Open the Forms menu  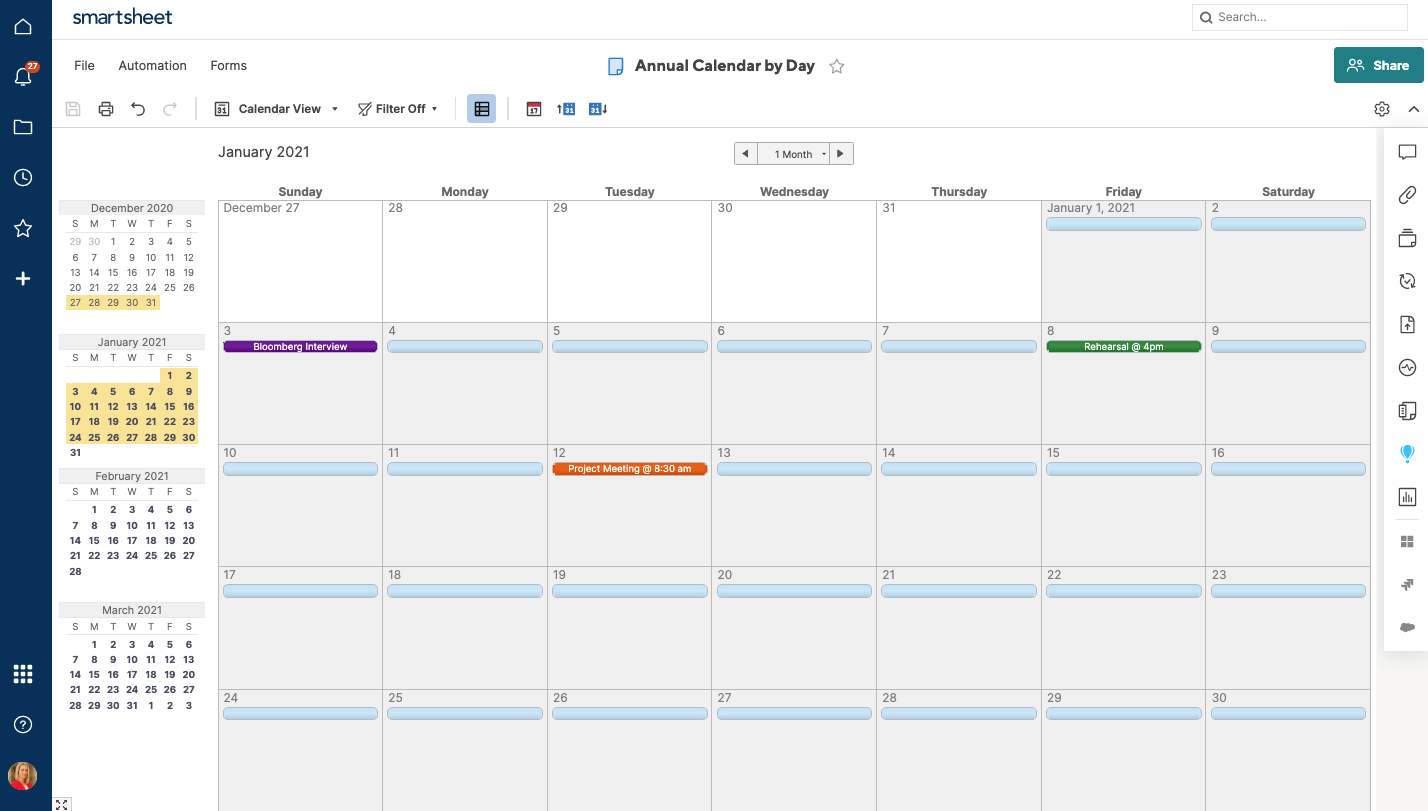[x=228, y=66]
